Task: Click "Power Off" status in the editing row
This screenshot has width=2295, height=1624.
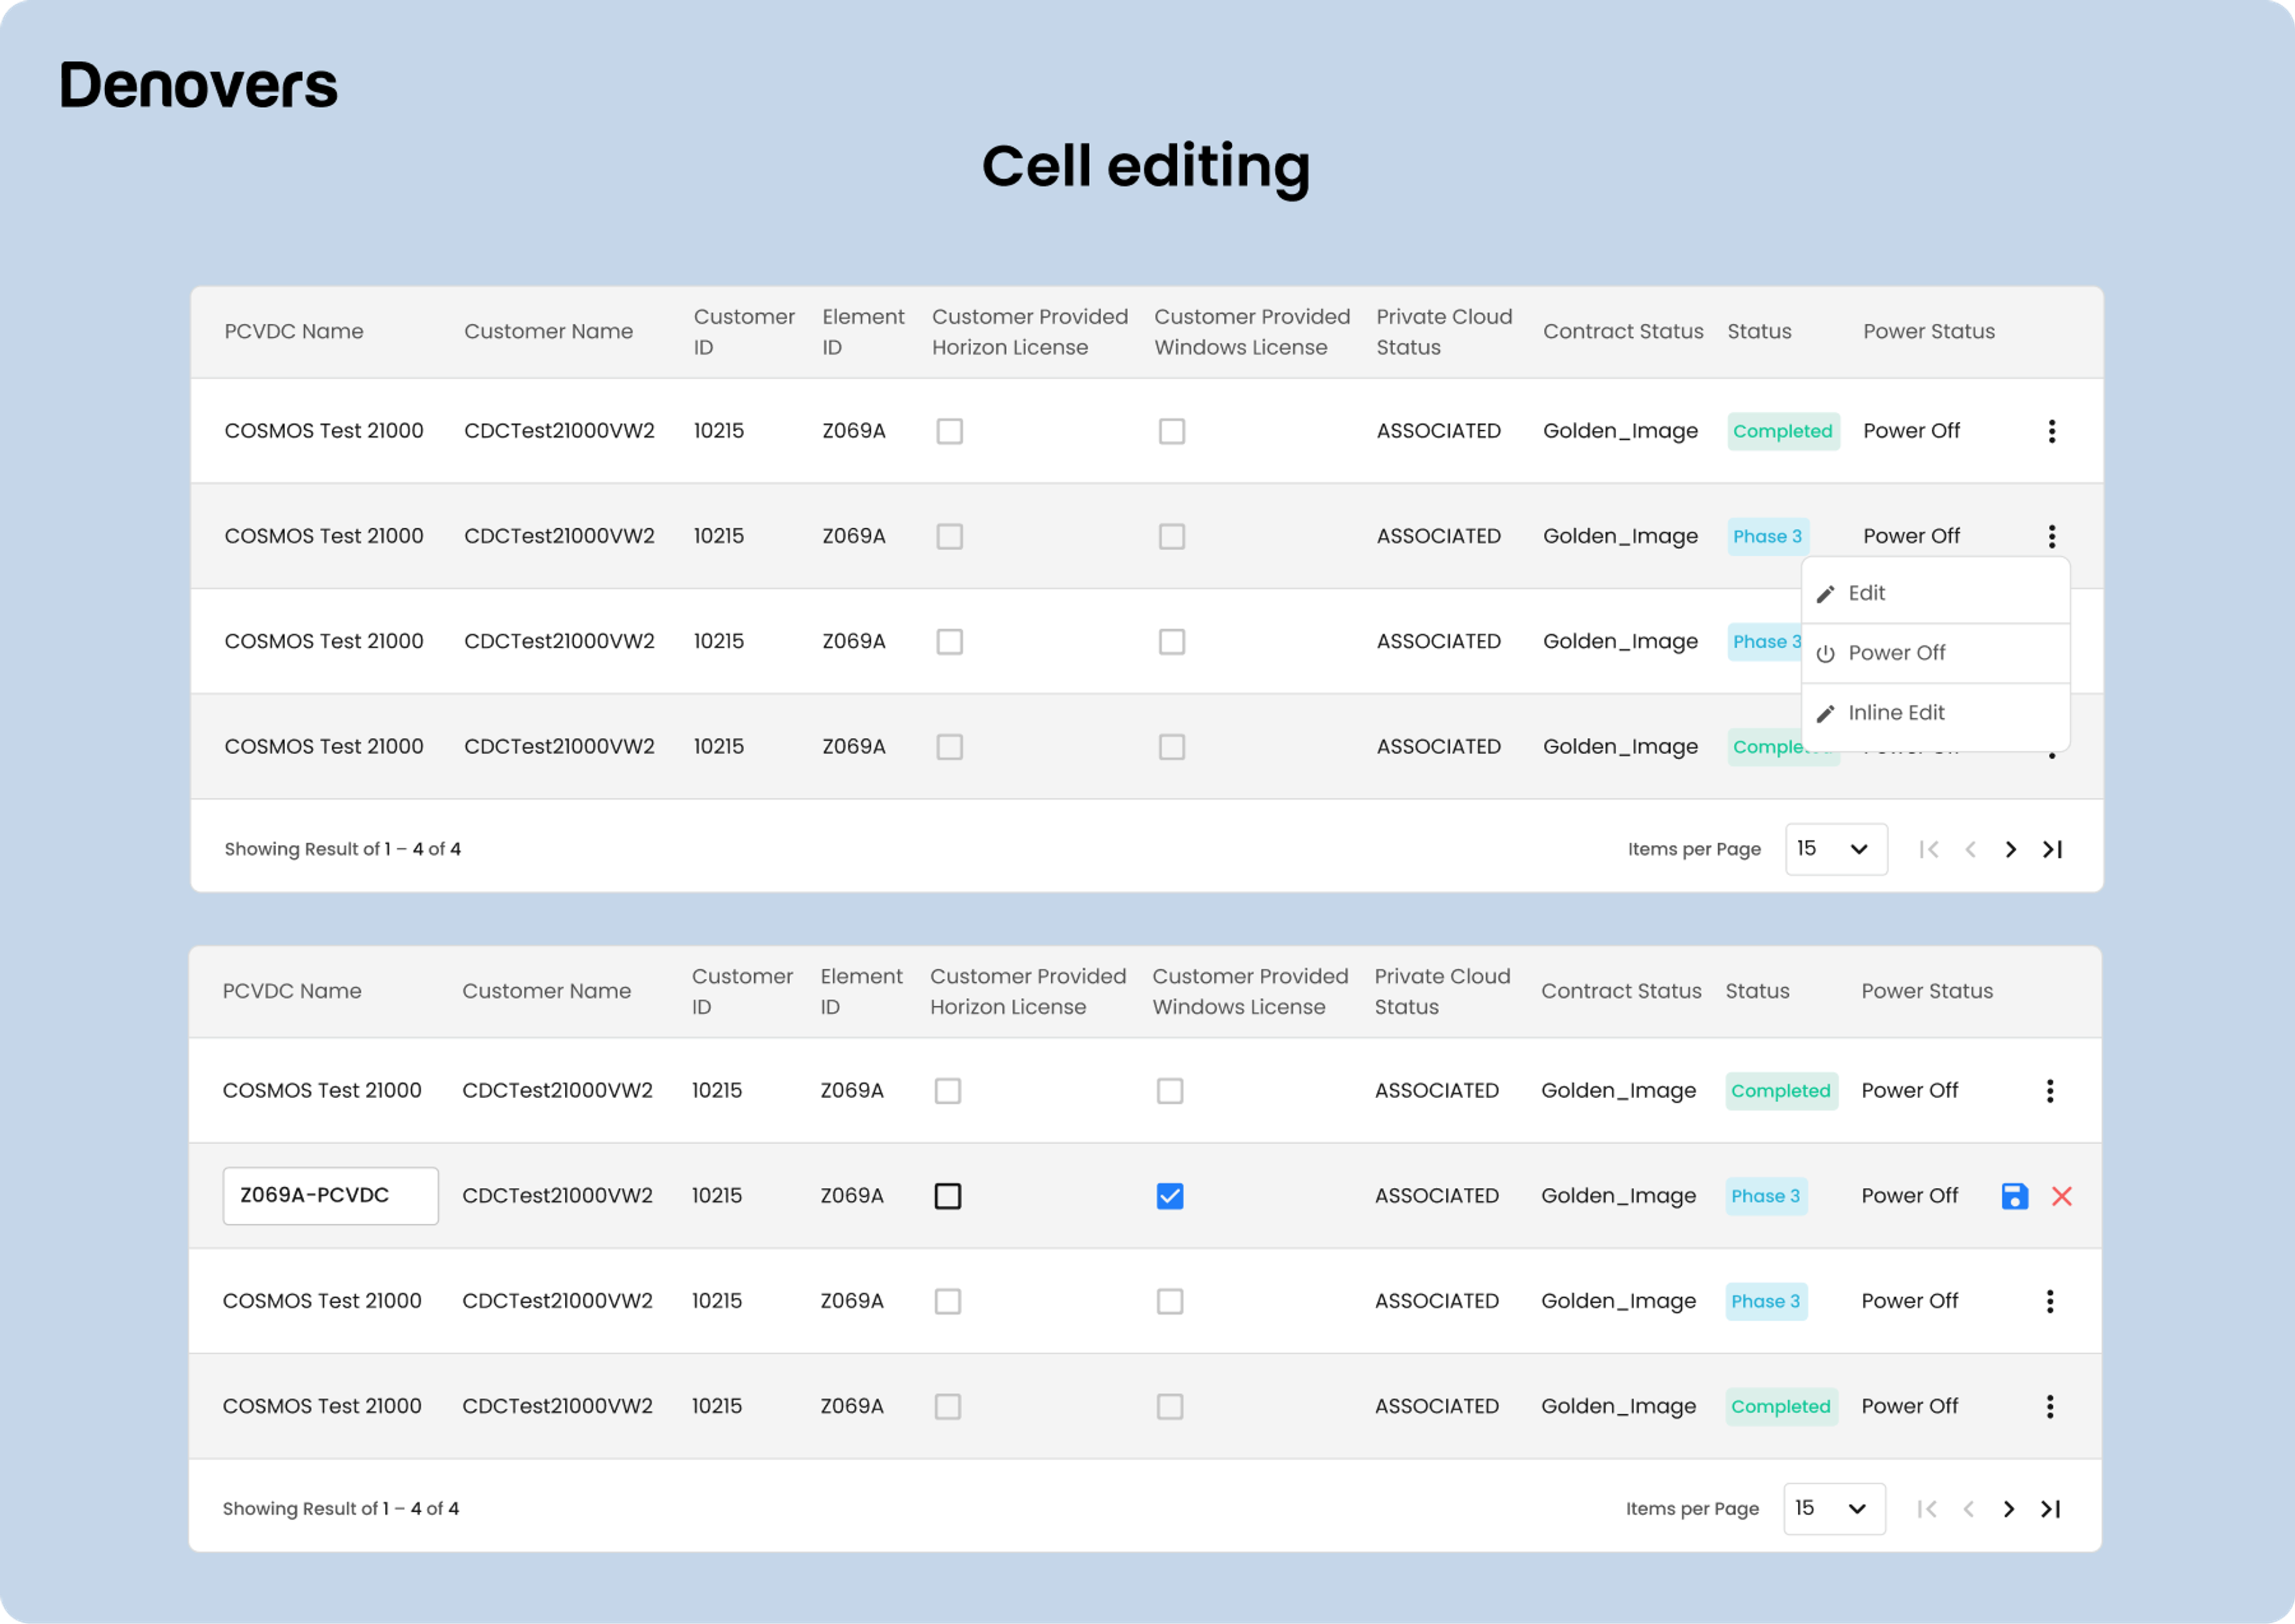Action: pos(1909,1196)
